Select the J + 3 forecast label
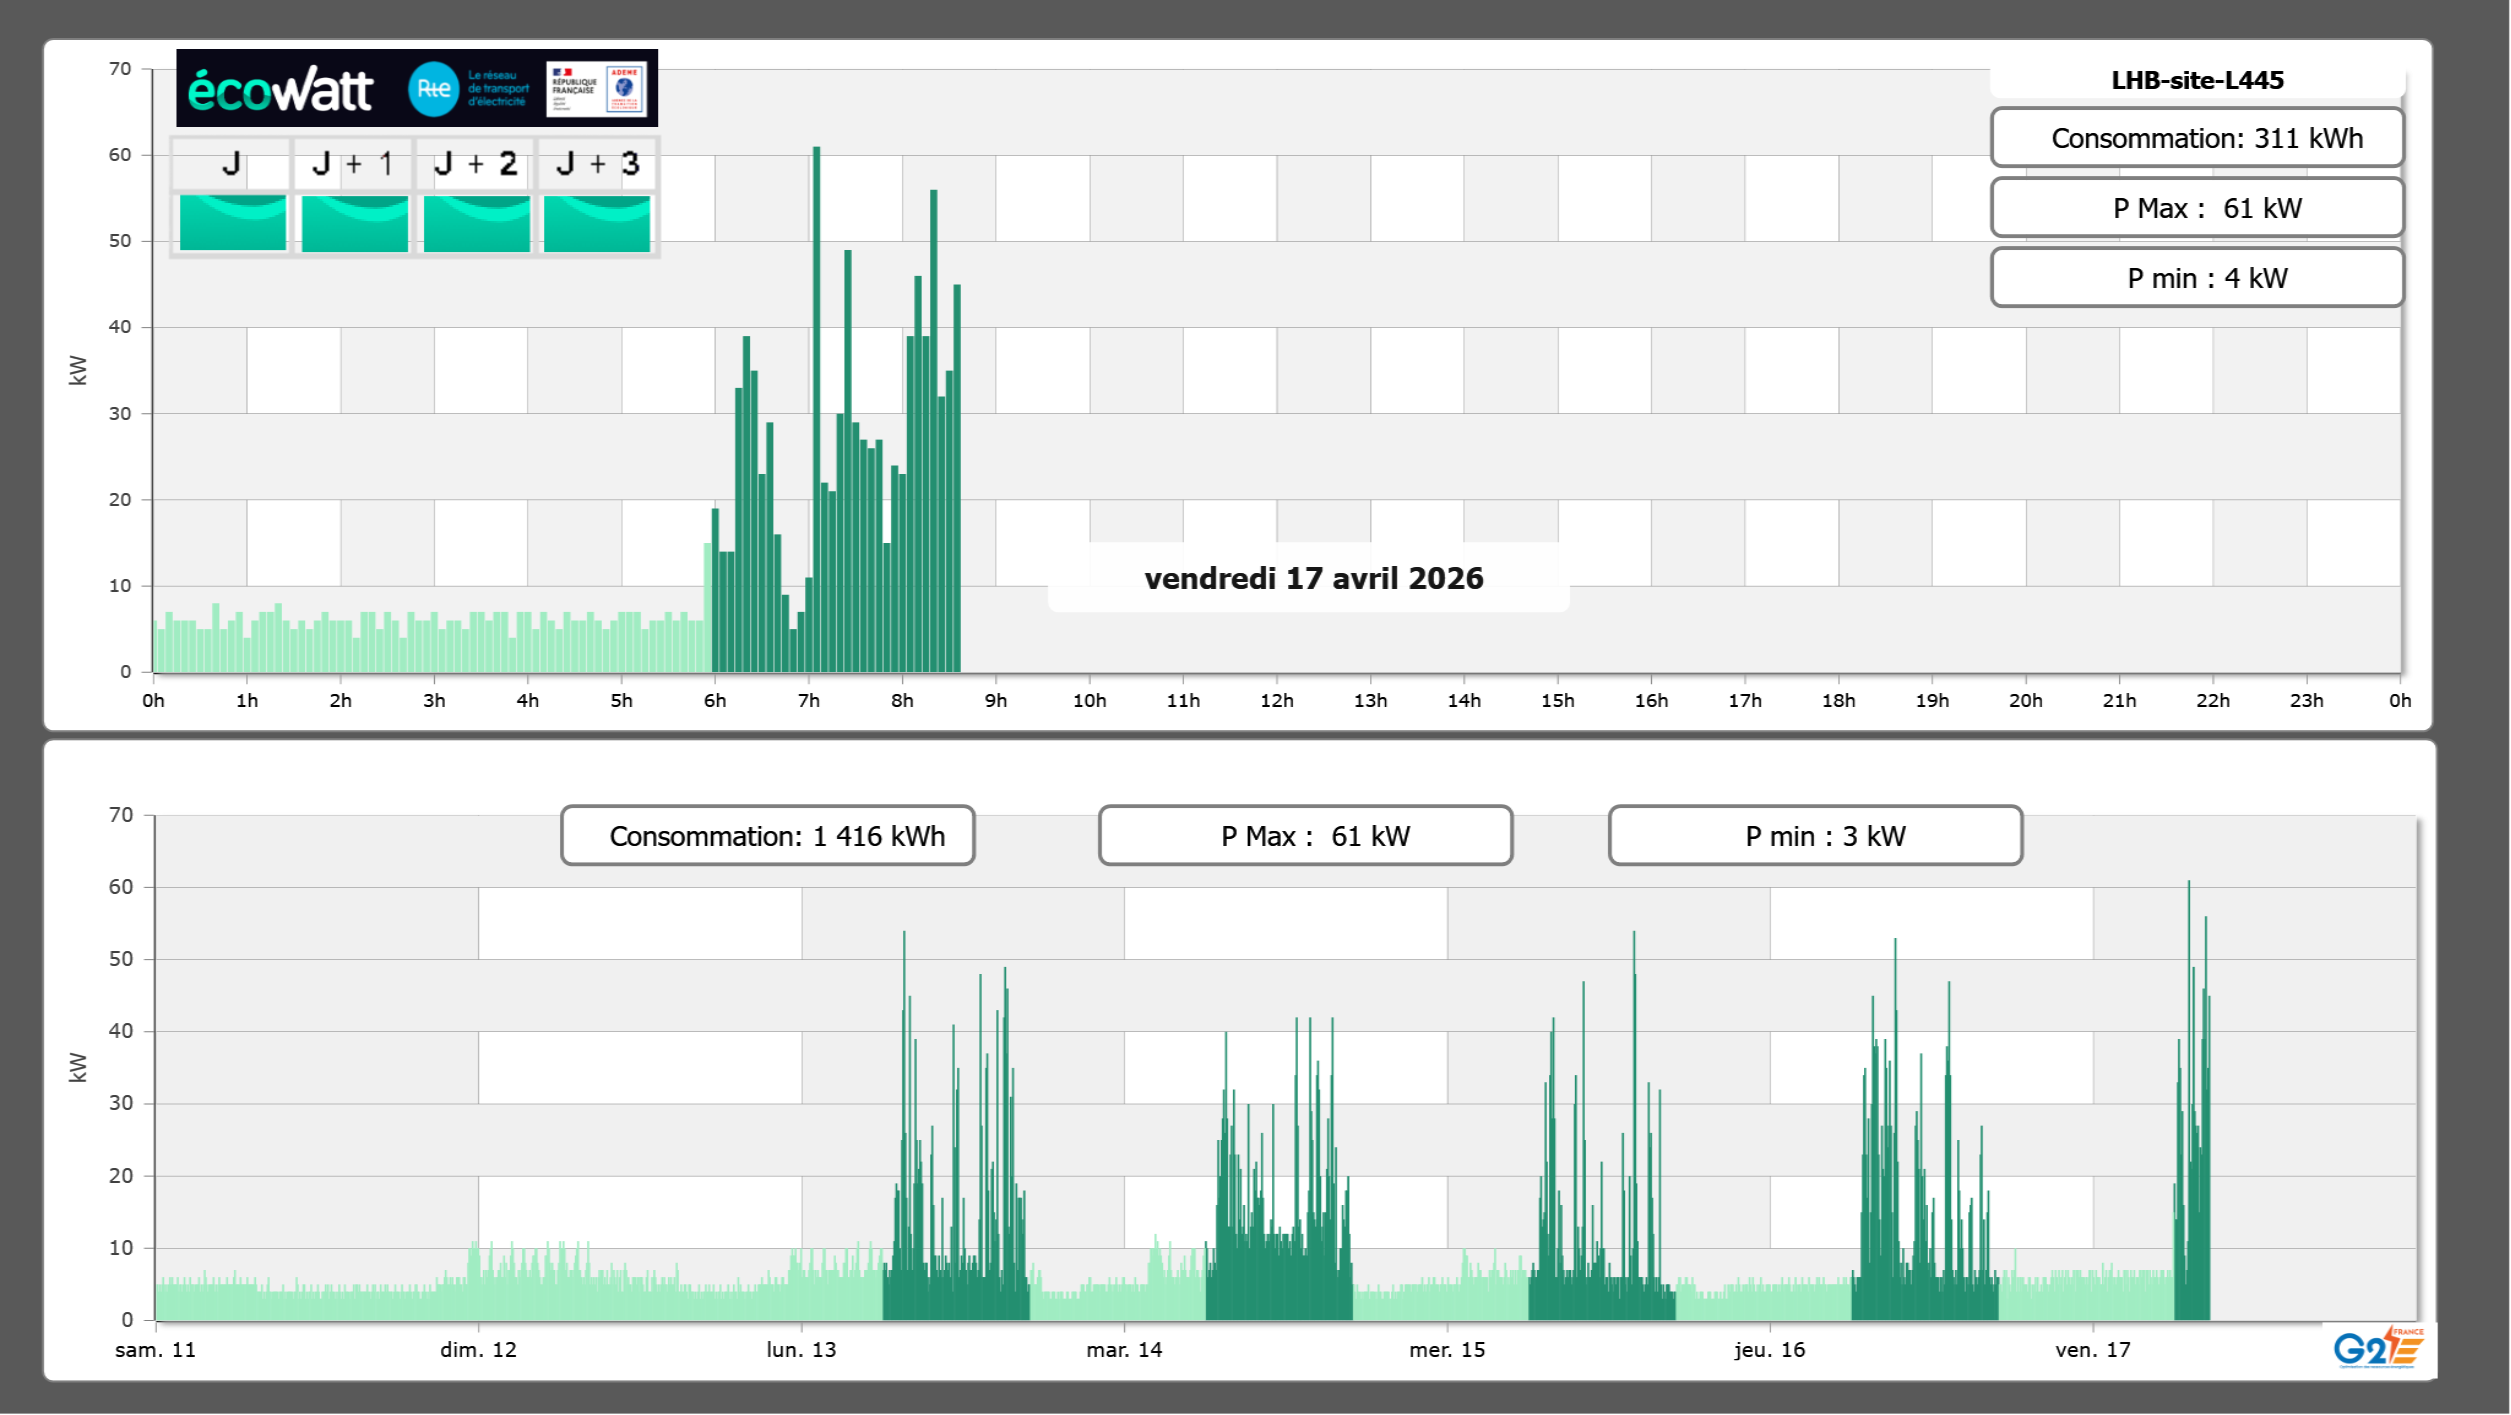Image resolution: width=2511 pixels, height=1415 pixels. click(x=597, y=164)
